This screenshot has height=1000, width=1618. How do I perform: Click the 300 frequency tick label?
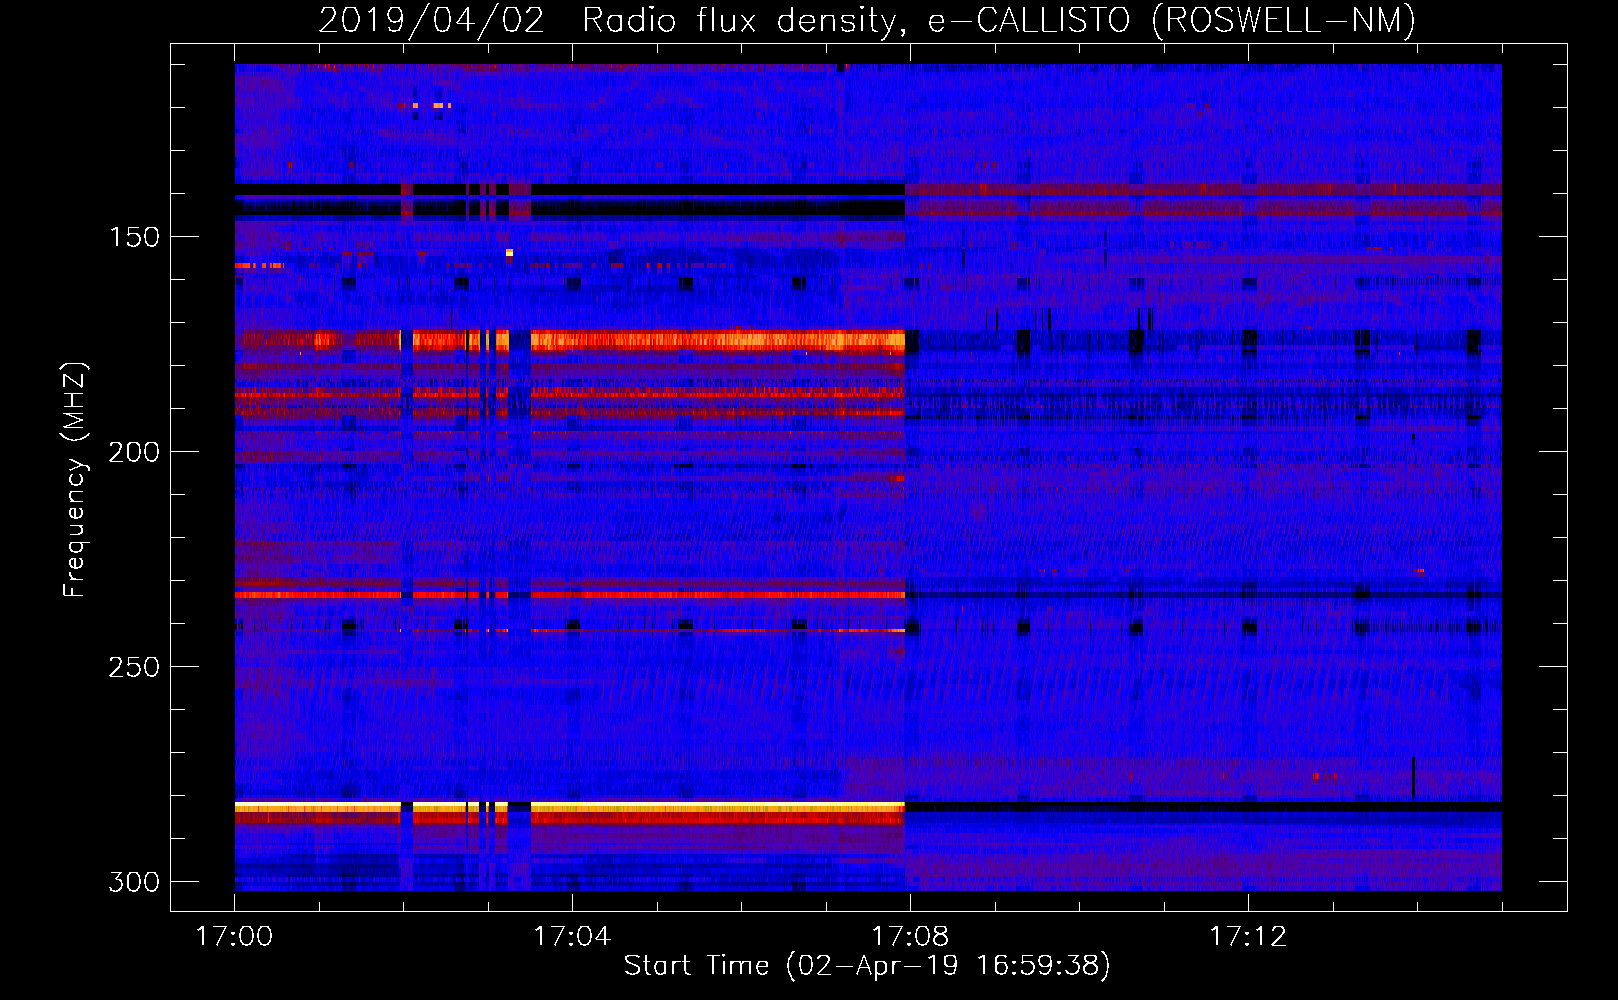pos(134,882)
